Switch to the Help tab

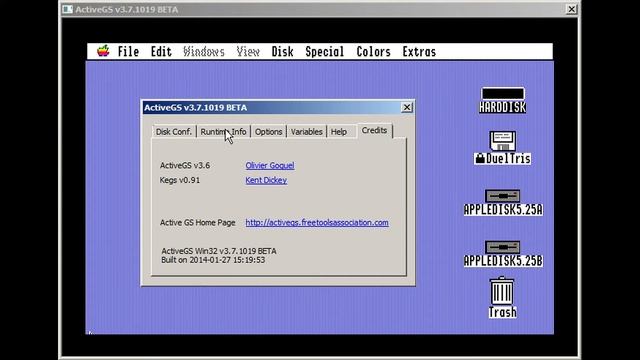pos(339,132)
